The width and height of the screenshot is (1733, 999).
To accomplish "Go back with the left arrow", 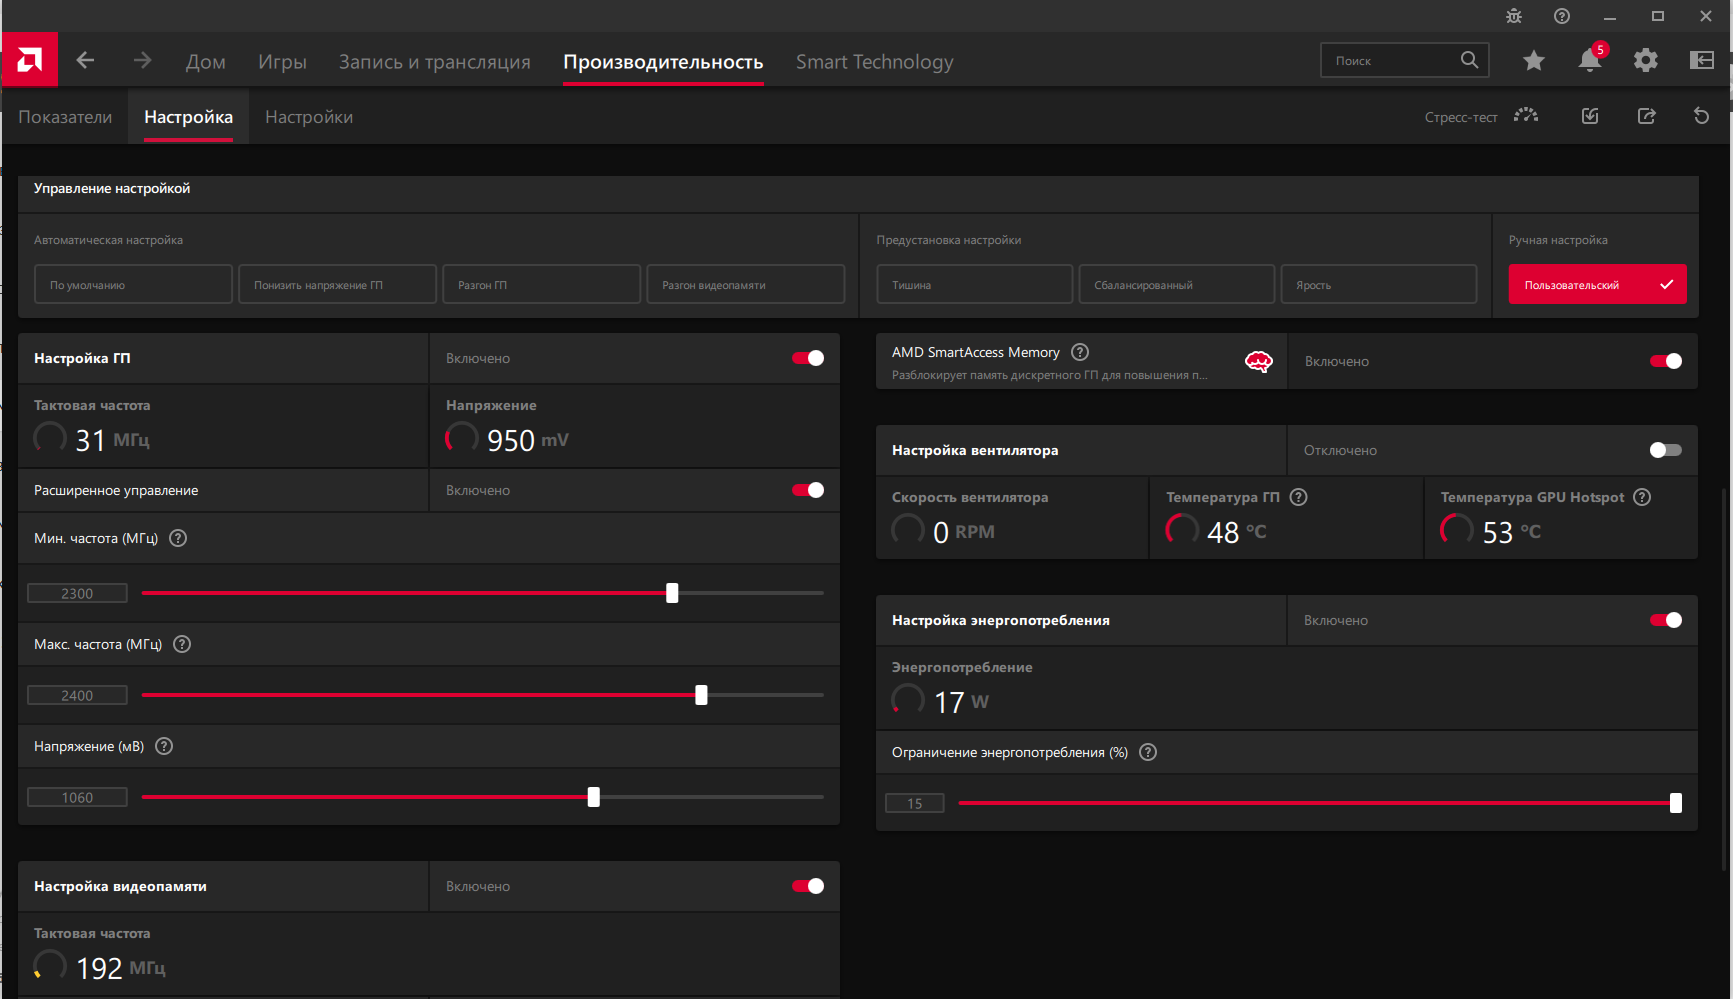I will pos(86,61).
